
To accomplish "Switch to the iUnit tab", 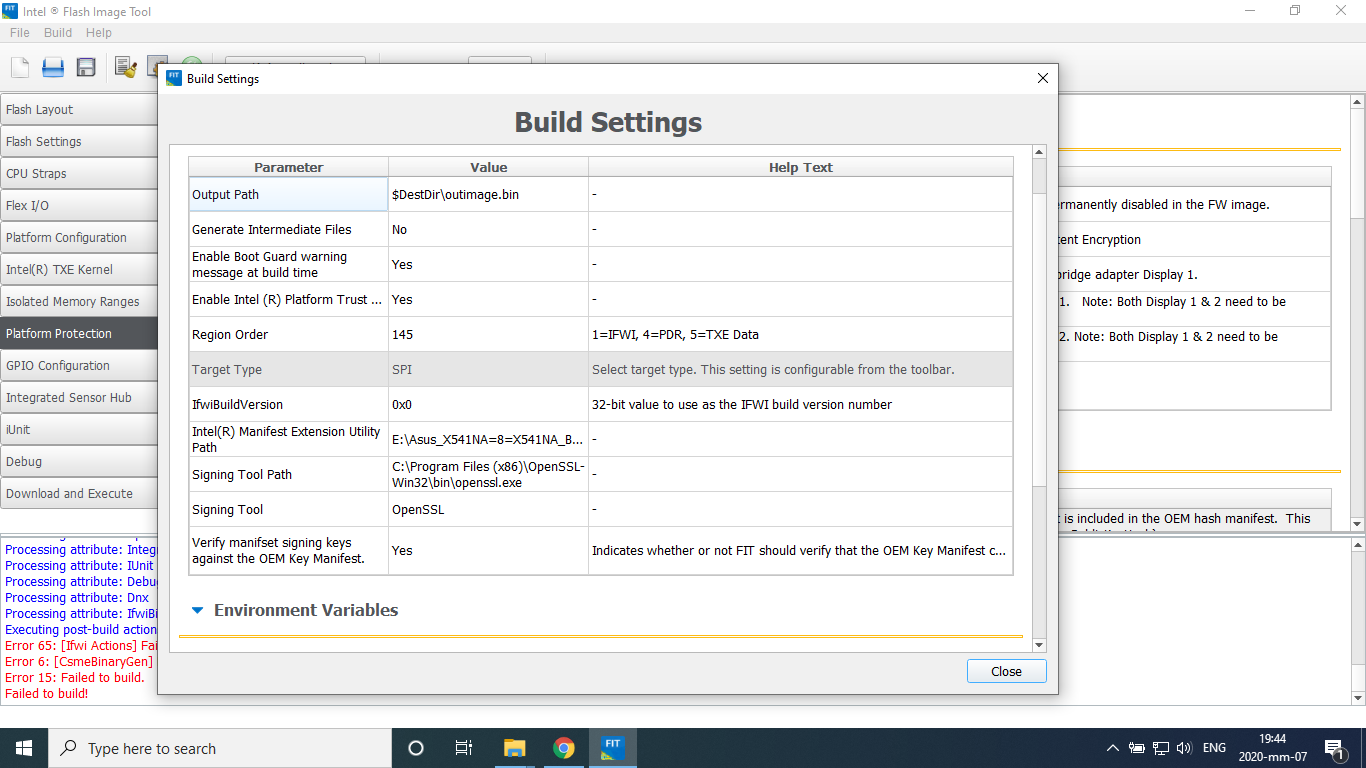I will click(x=79, y=429).
